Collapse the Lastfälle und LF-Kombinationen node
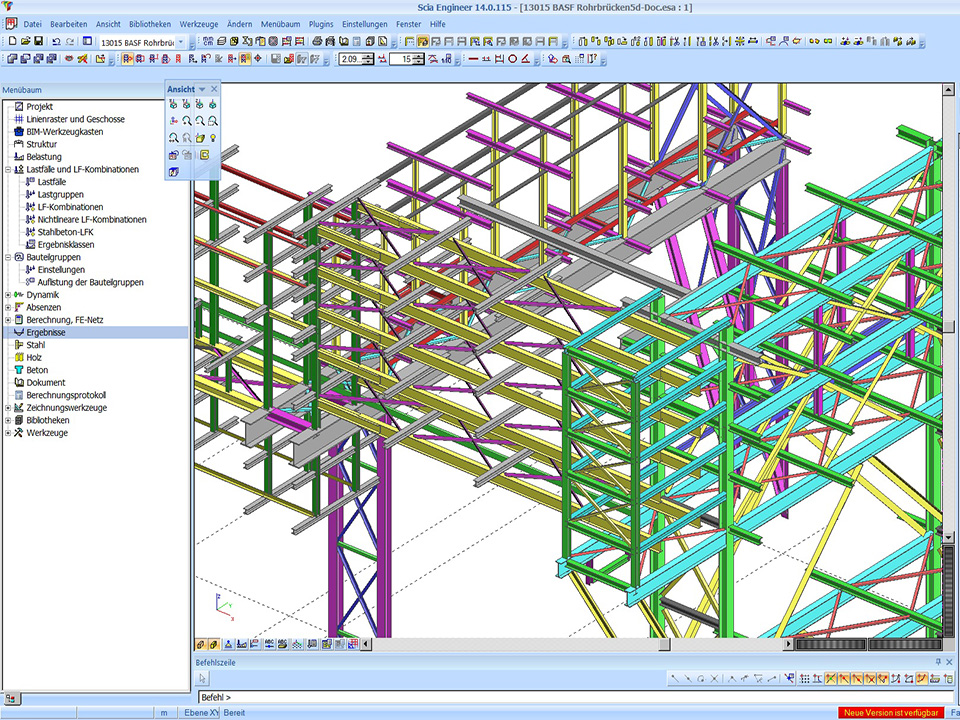960x720 pixels. point(8,170)
